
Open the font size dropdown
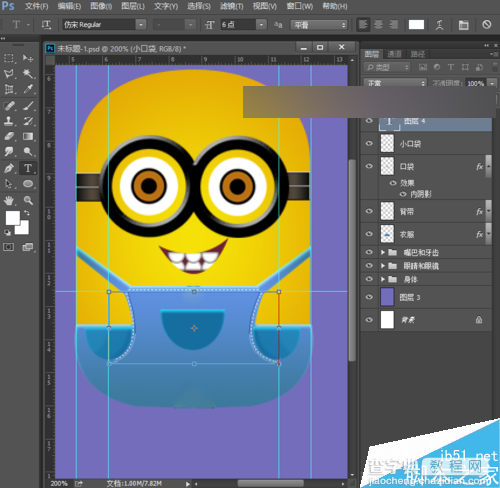click(x=262, y=25)
